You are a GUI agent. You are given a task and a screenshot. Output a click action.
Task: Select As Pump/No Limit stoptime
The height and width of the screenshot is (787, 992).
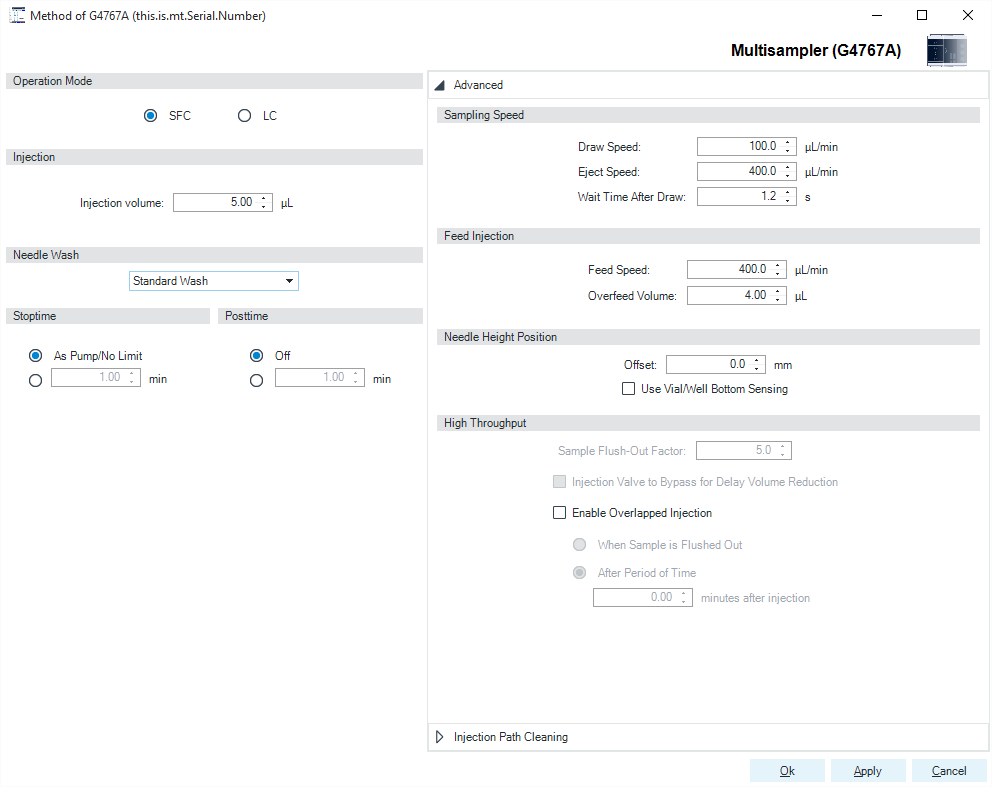tap(35, 355)
